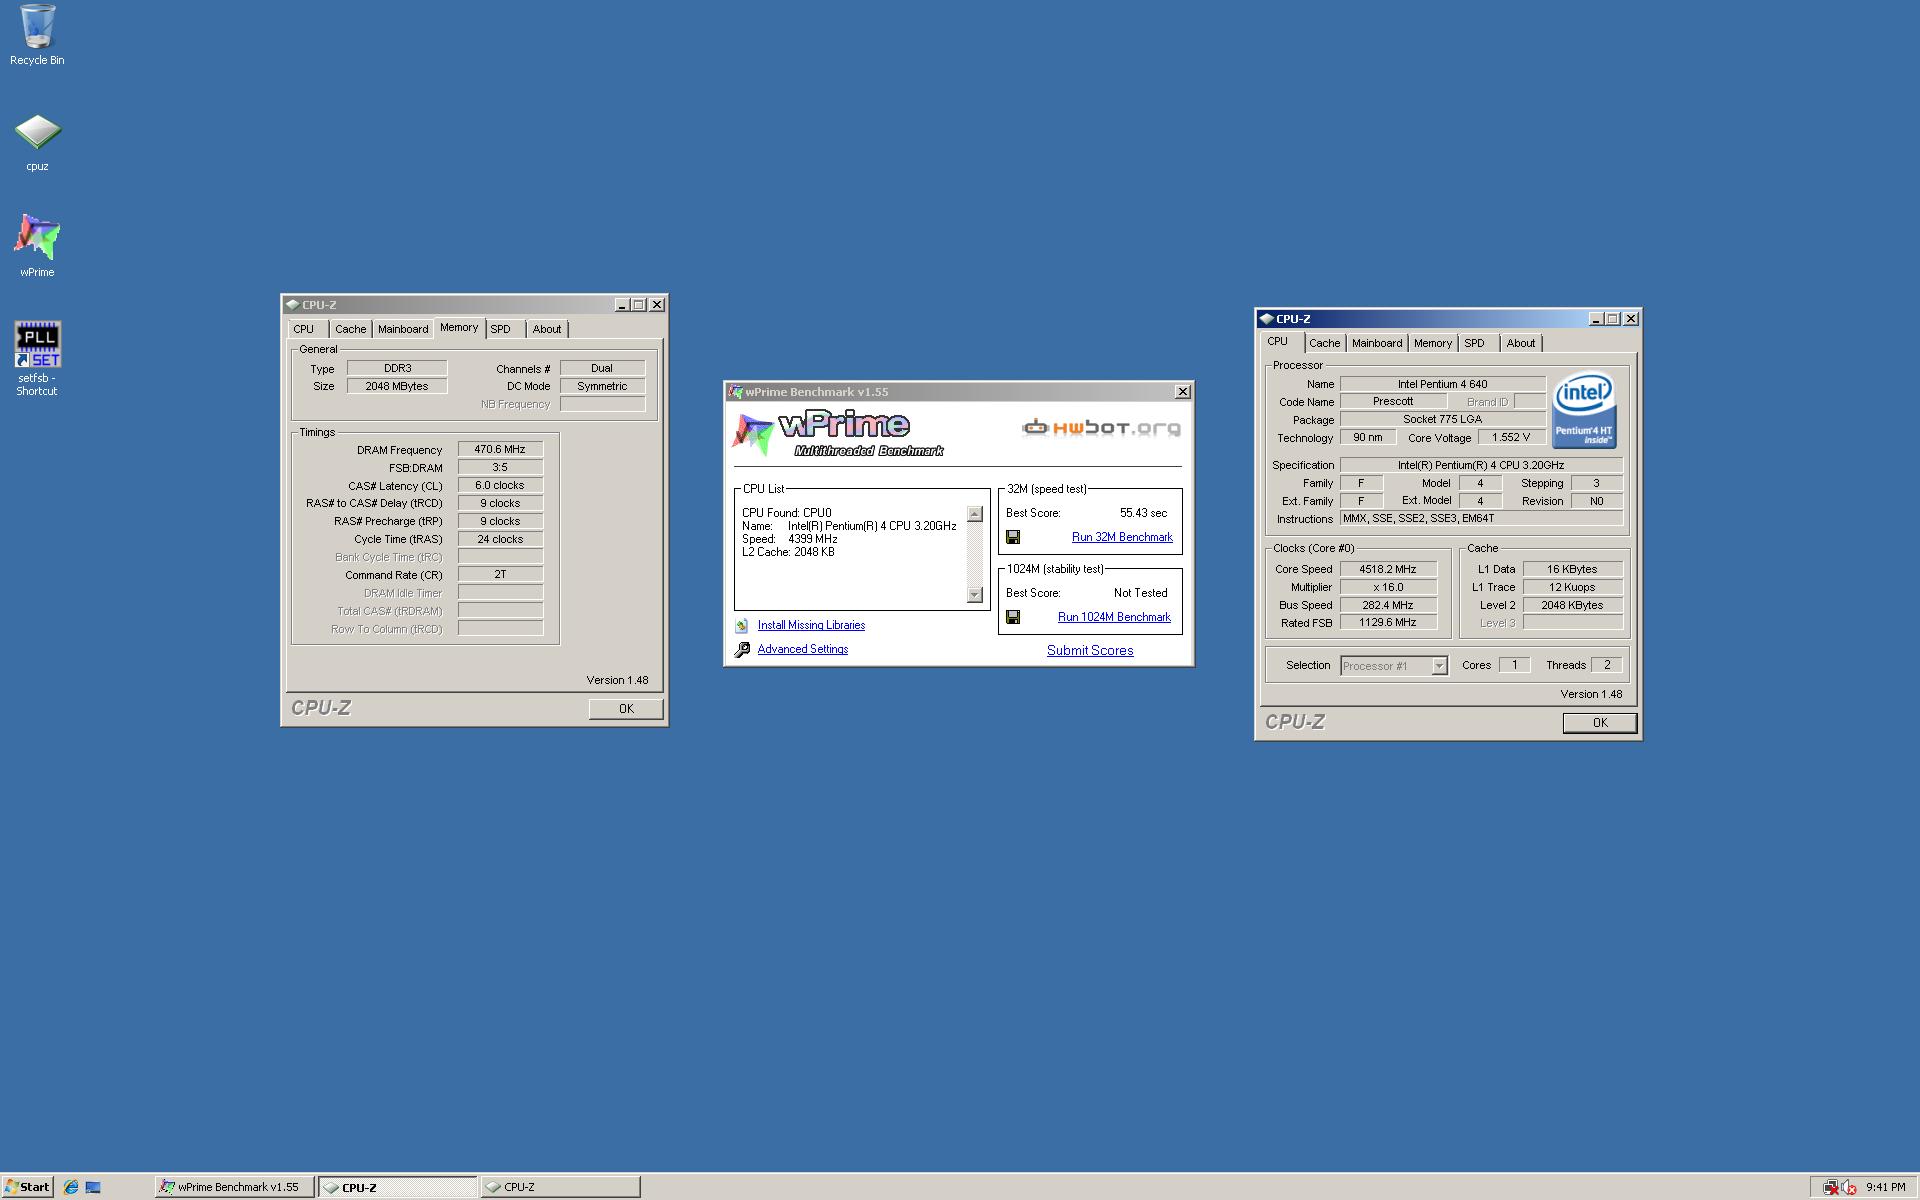Click the taskbar clock showing 9:41 PM
Viewport: 1920px width, 1200px height.
pos(1885,1187)
